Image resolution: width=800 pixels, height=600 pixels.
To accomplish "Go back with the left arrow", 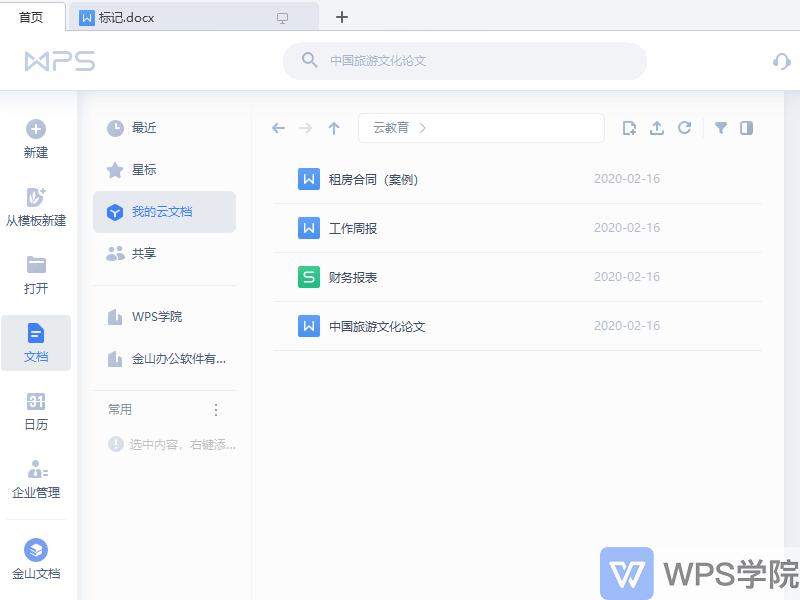I will pos(279,128).
